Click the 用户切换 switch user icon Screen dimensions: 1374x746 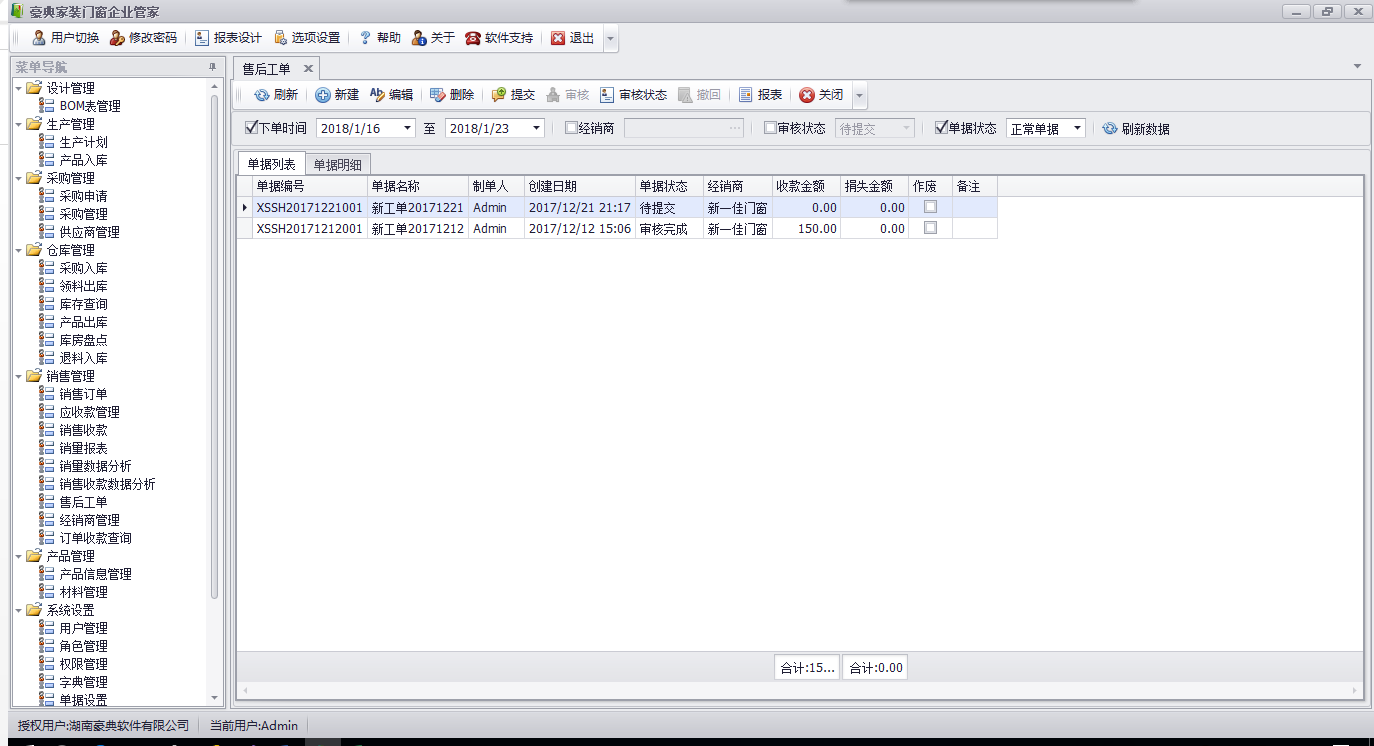[39, 38]
